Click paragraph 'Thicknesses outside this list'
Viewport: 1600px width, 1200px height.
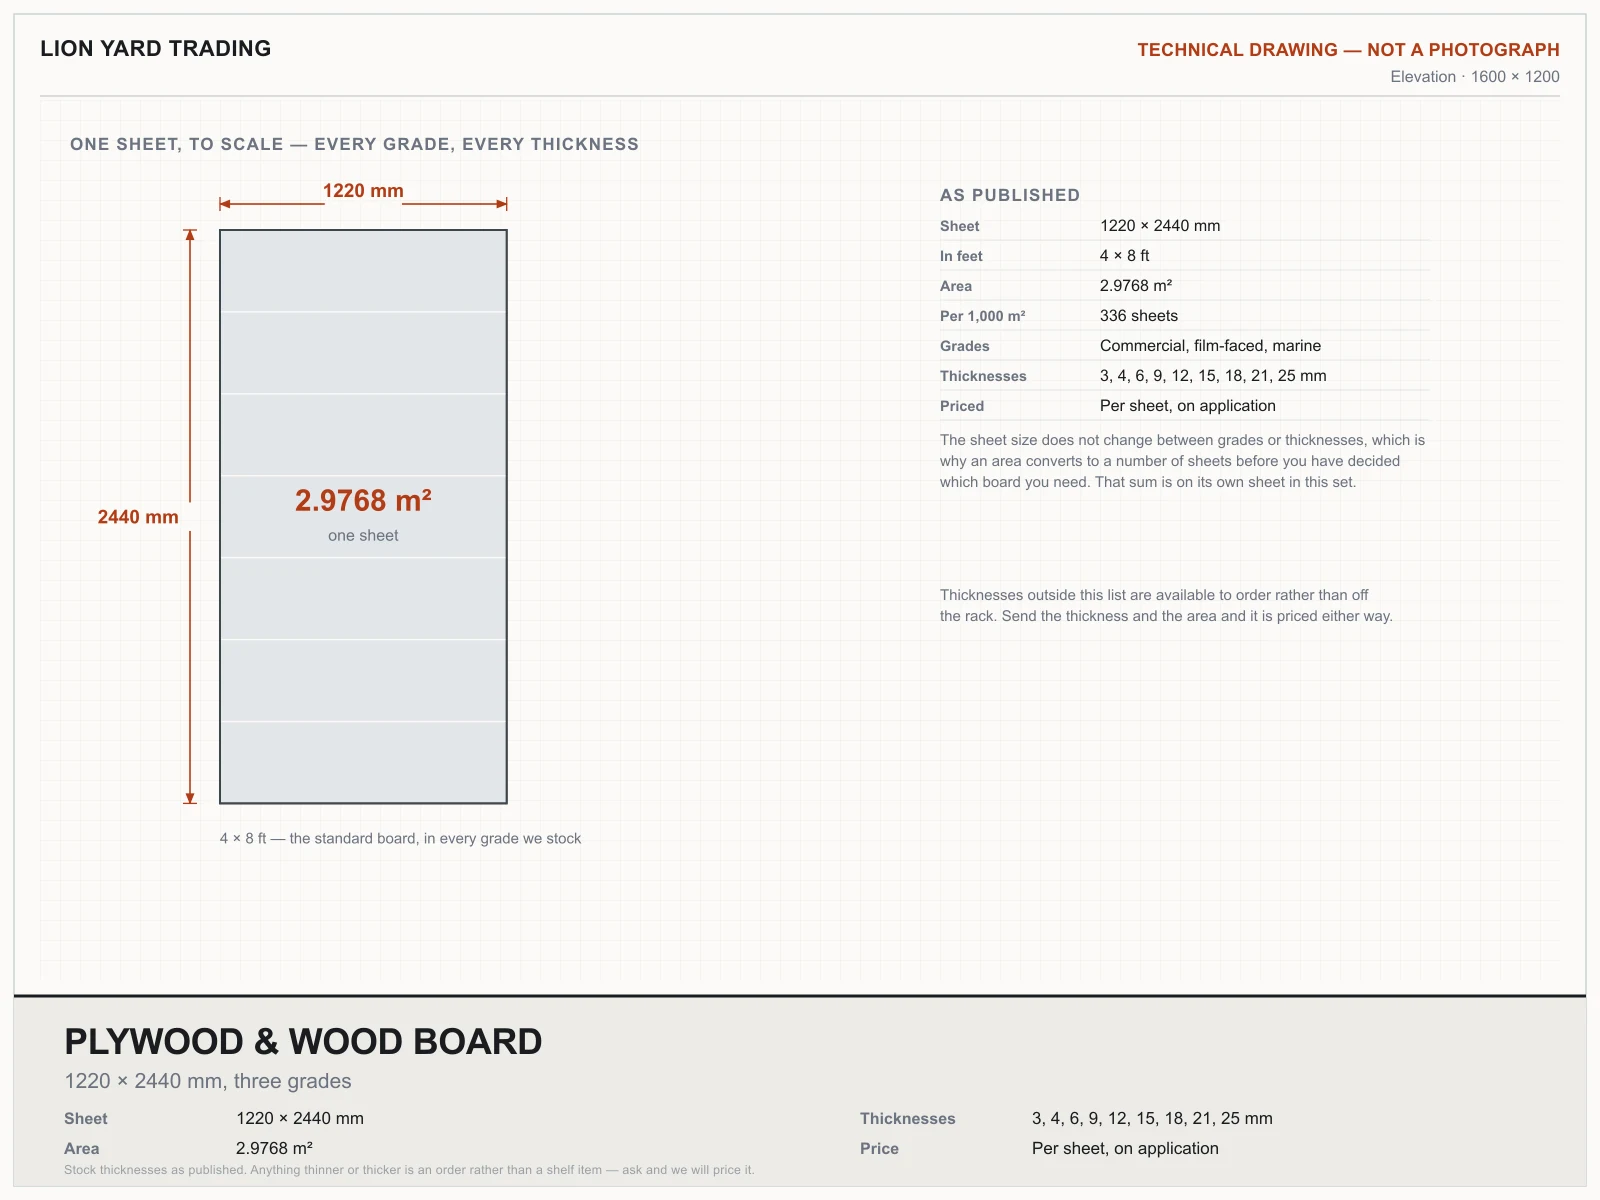[1166, 606]
